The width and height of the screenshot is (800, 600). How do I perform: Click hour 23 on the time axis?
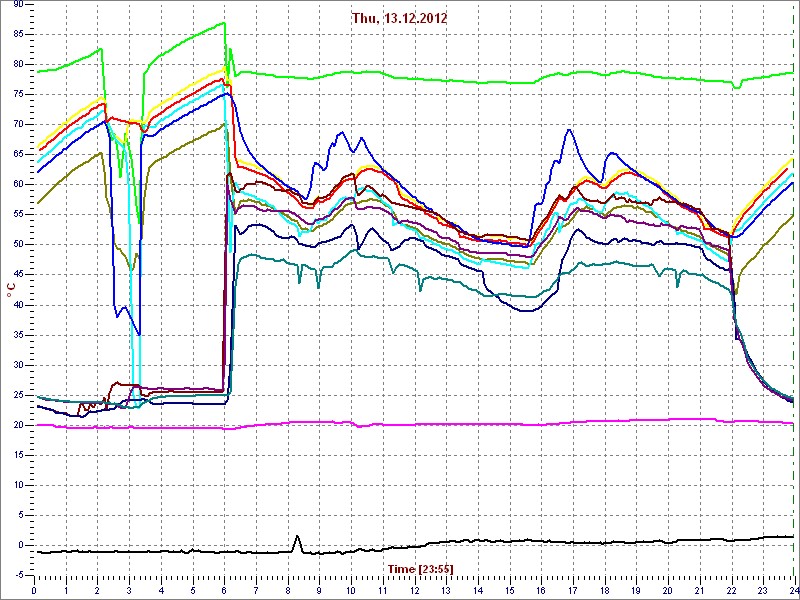click(763, 590)
